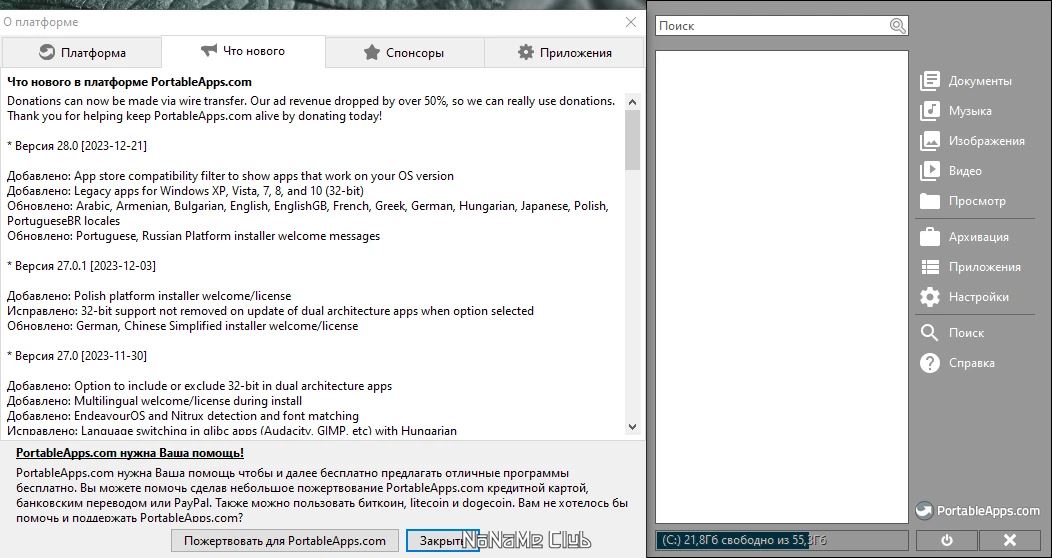Switch to the Приложения tab
This screenshot has height=558, width=1052.
coord(564,52)
